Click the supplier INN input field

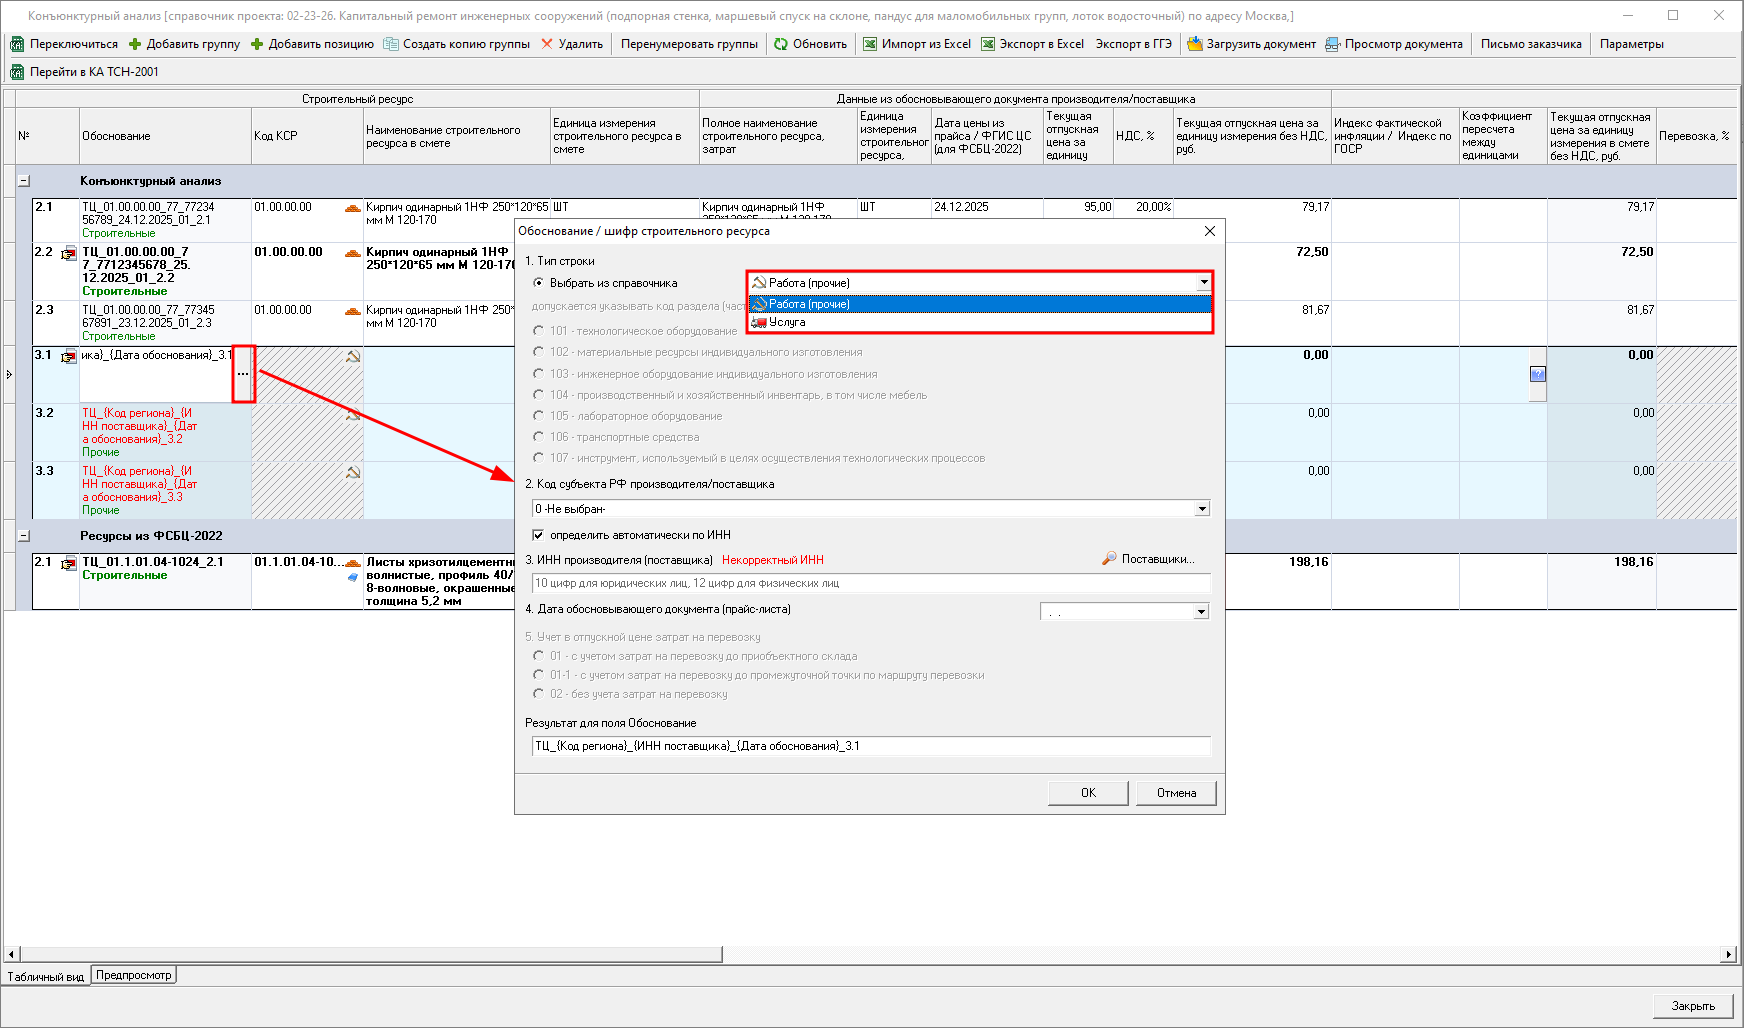point(870,583)
